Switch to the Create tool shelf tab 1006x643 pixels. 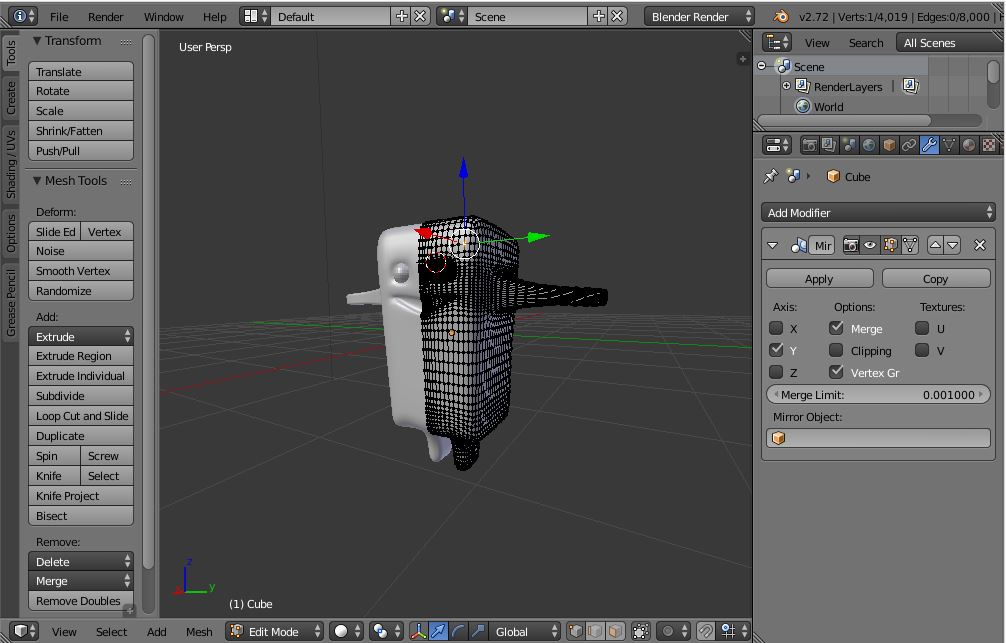pyautogui.click(x=11, y=98)
